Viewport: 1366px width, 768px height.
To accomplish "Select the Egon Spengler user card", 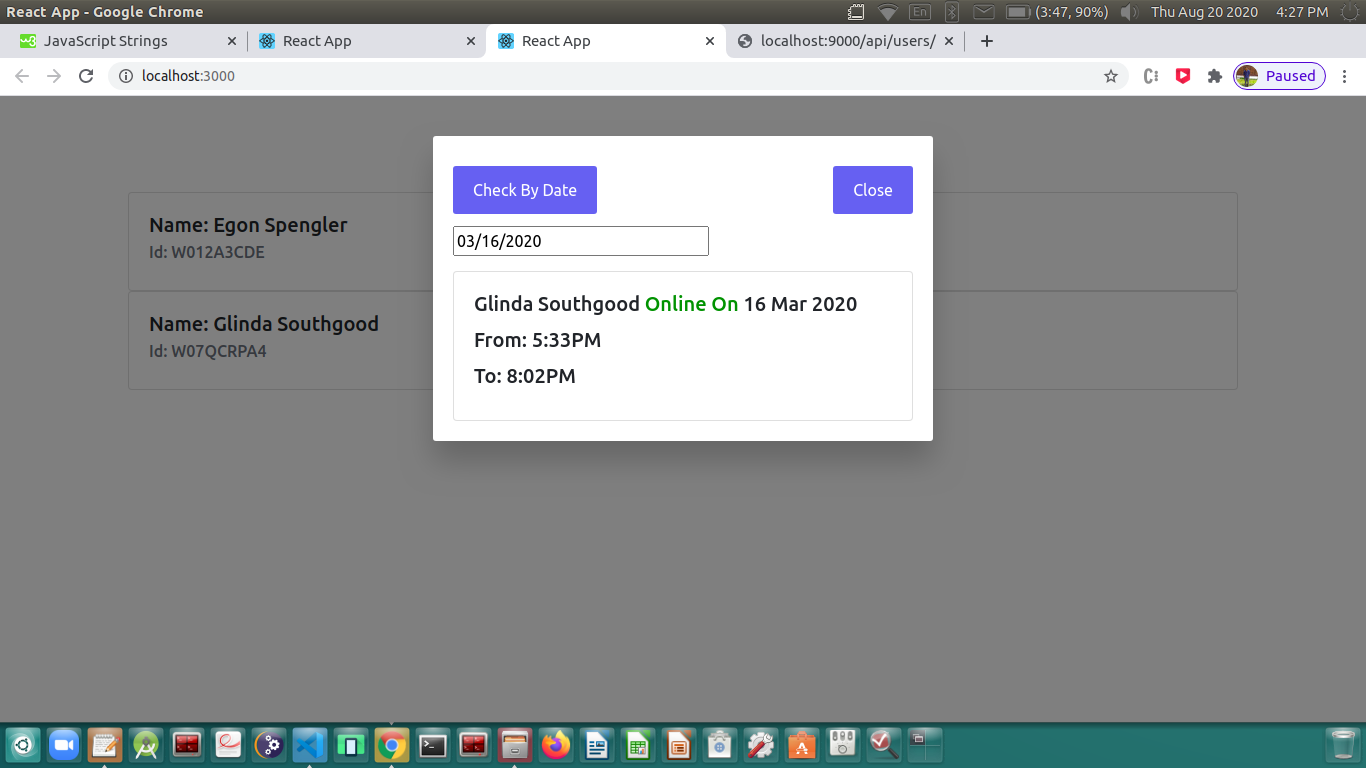I will 280,241.
